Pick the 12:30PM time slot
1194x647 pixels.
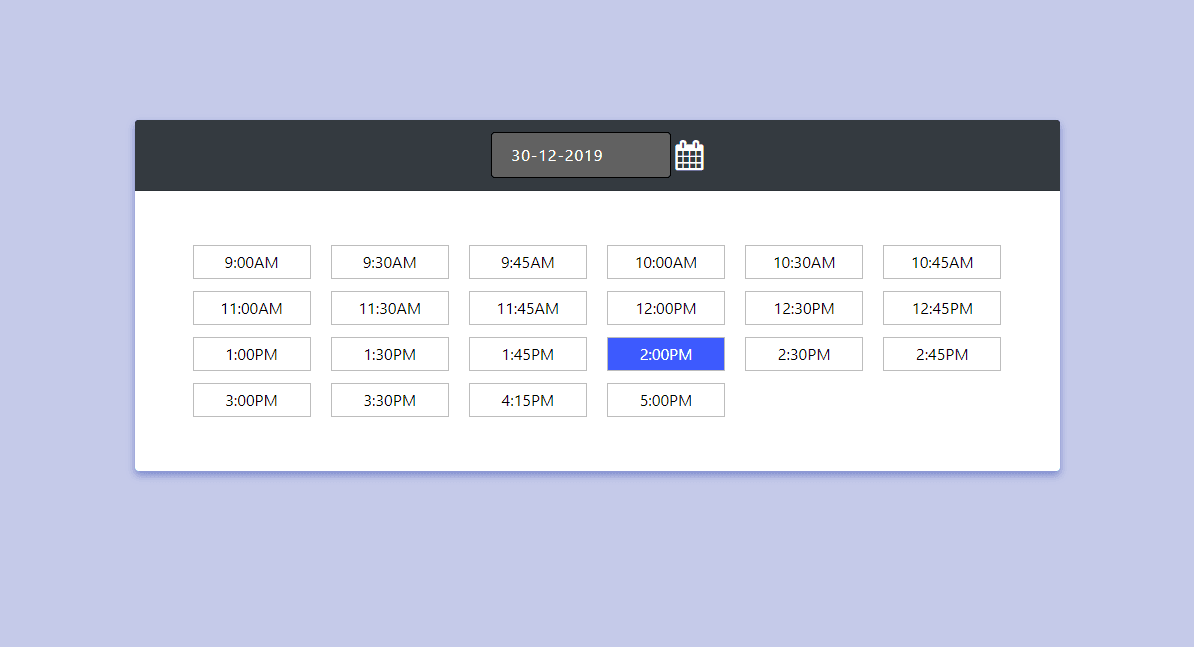pyautogui.click(x=804, y=308)
